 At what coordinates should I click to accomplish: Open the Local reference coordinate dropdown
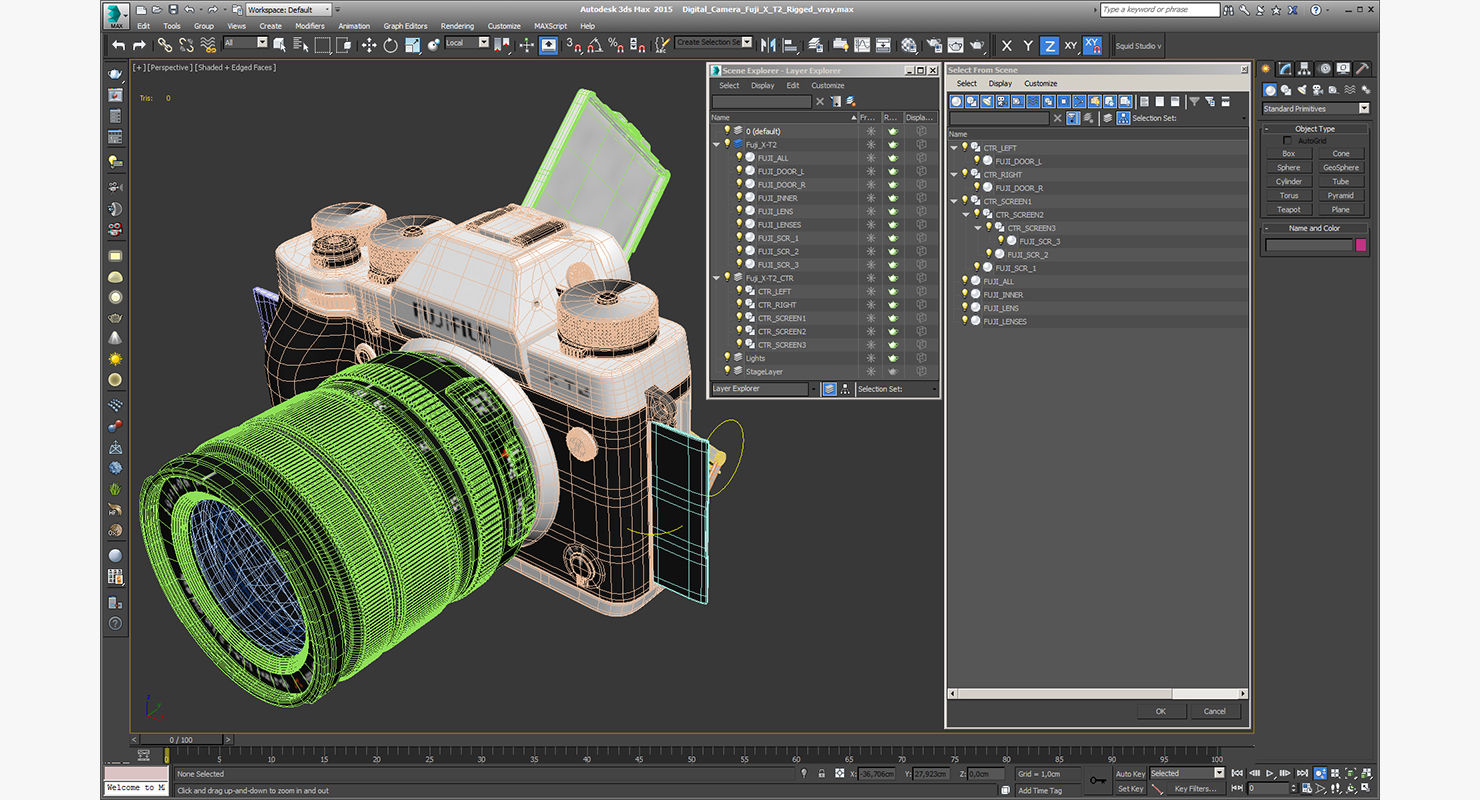tap(467, 43)
